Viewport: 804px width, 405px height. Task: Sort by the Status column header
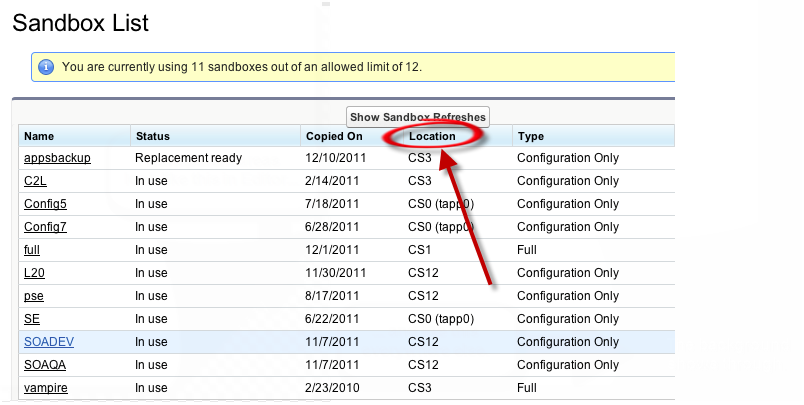coord(153,136)
